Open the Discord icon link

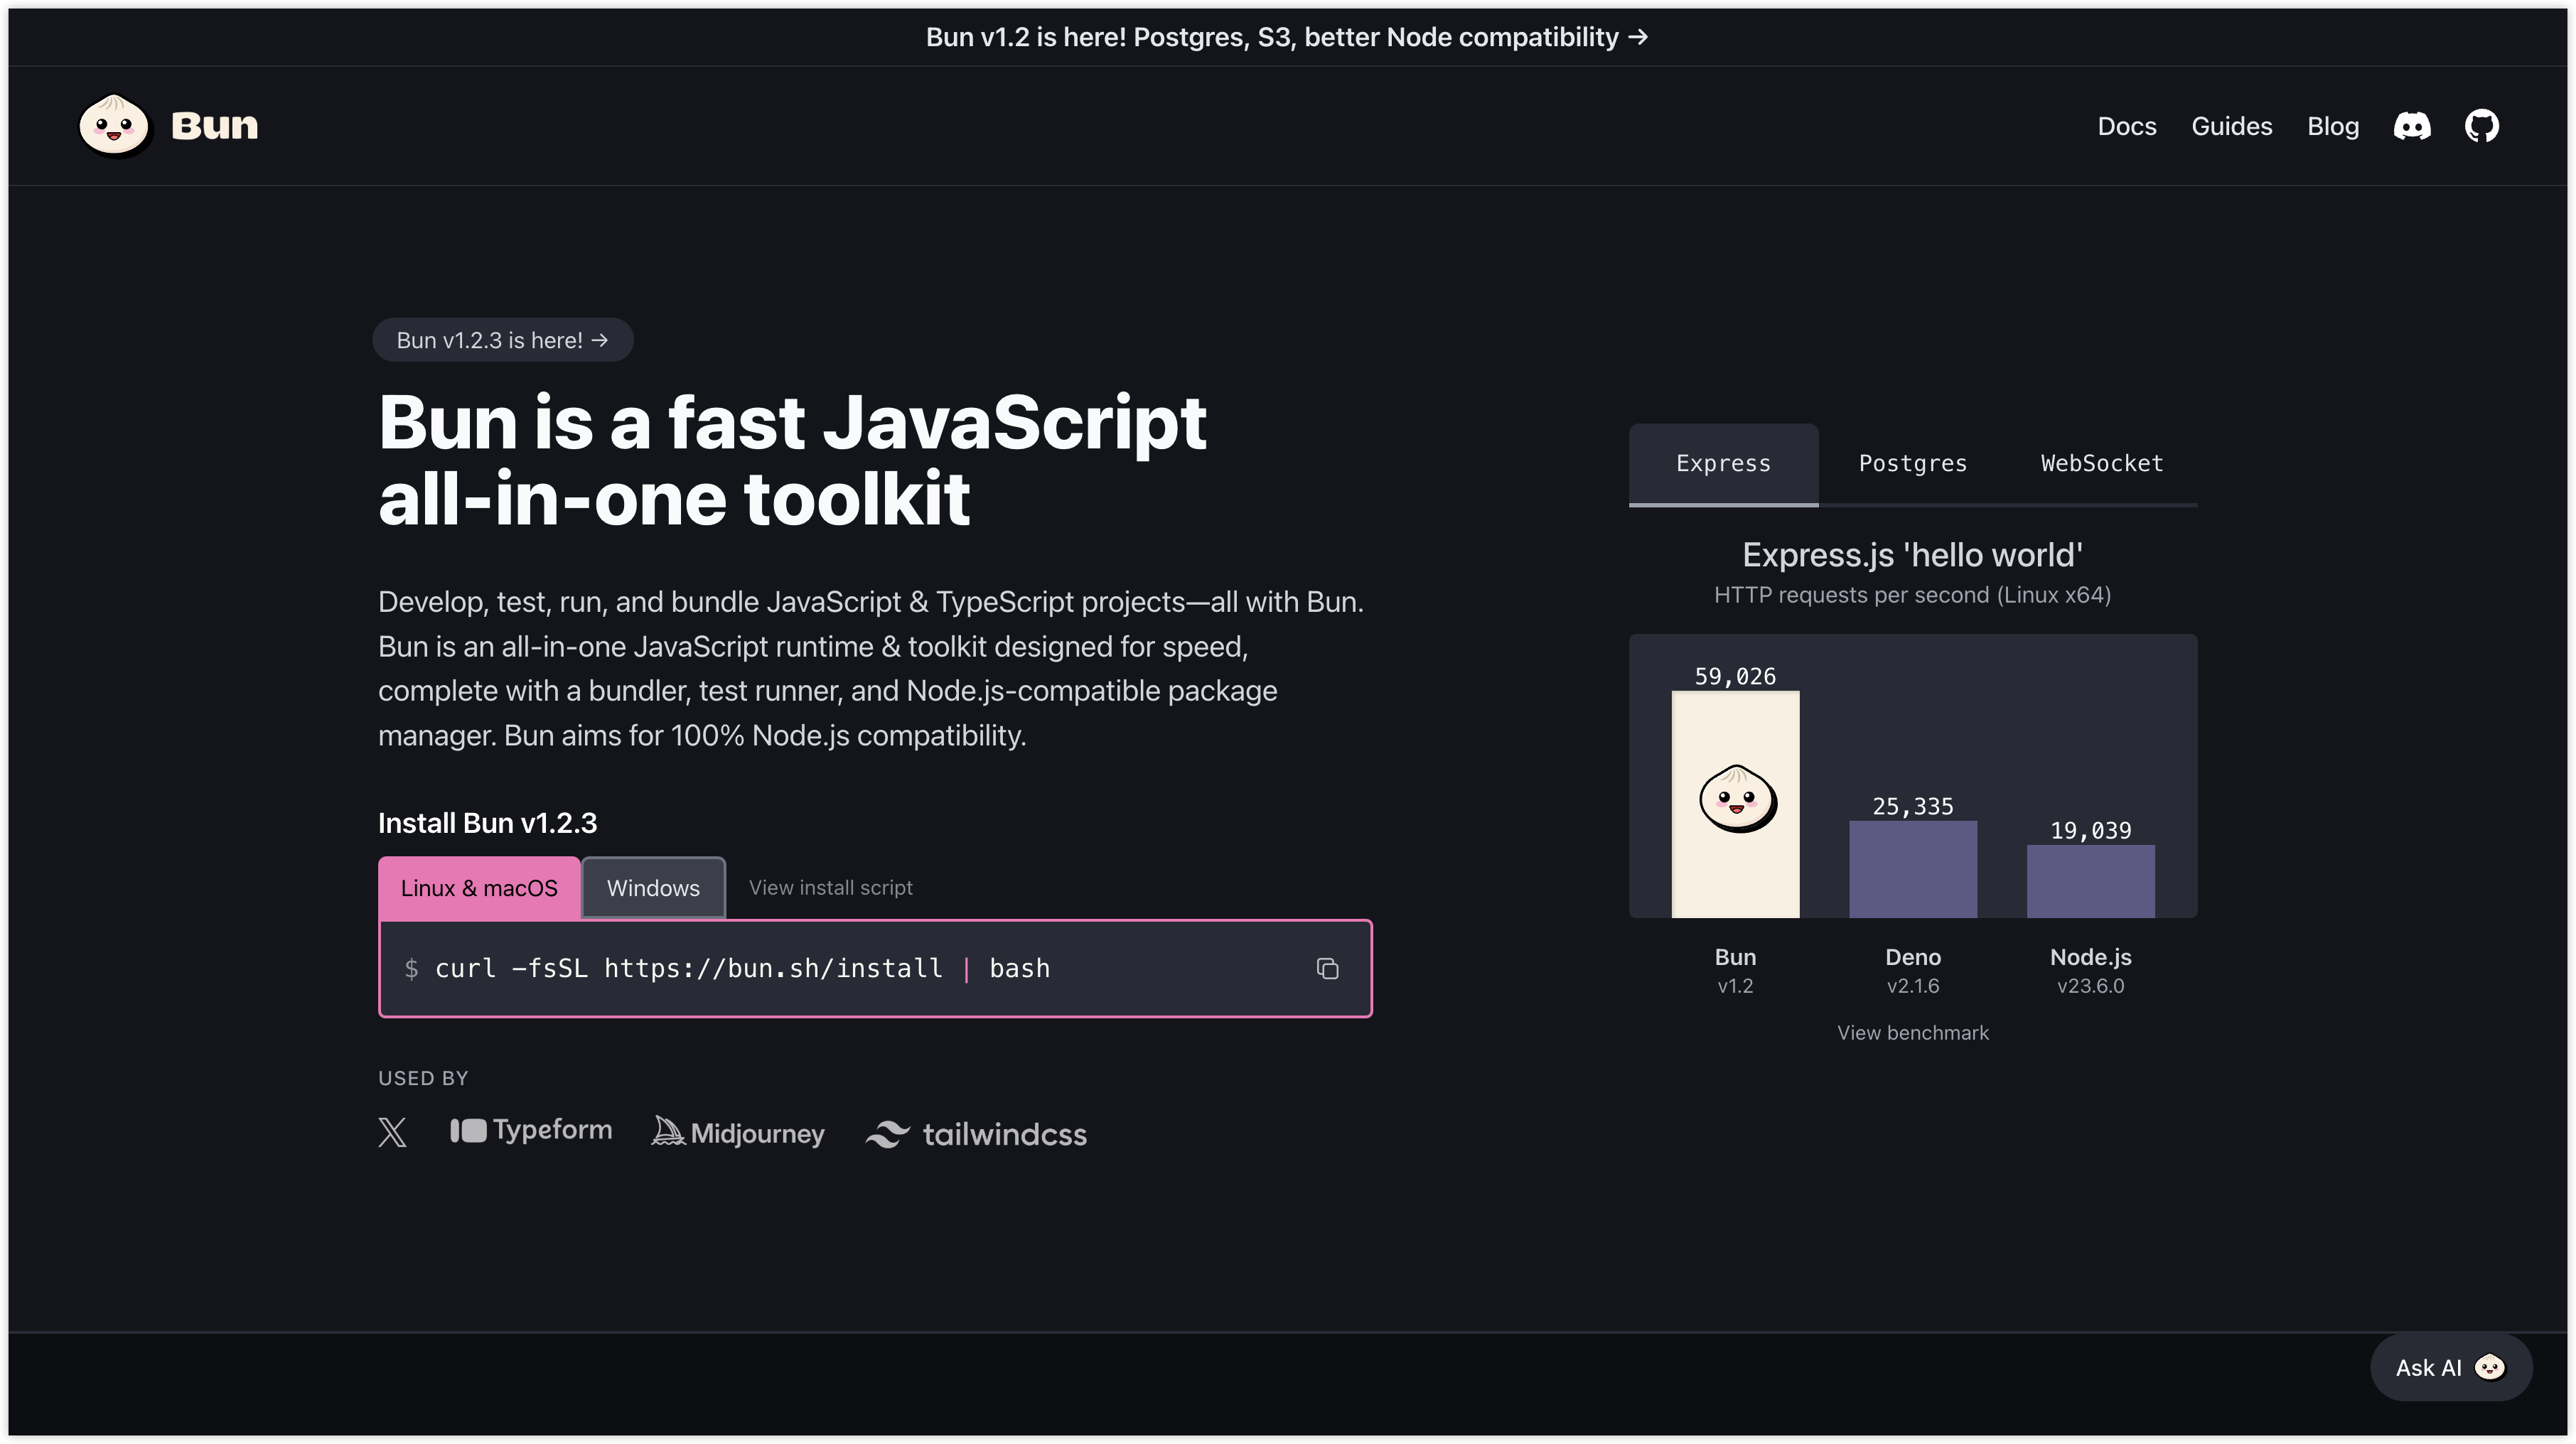click(x=2412, y=126)
